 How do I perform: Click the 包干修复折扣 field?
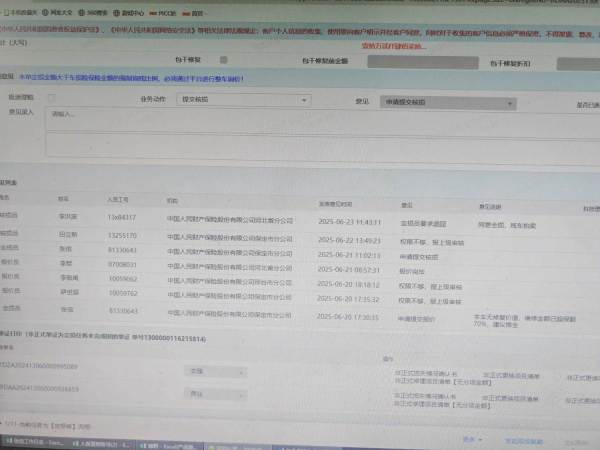point(578,64)
